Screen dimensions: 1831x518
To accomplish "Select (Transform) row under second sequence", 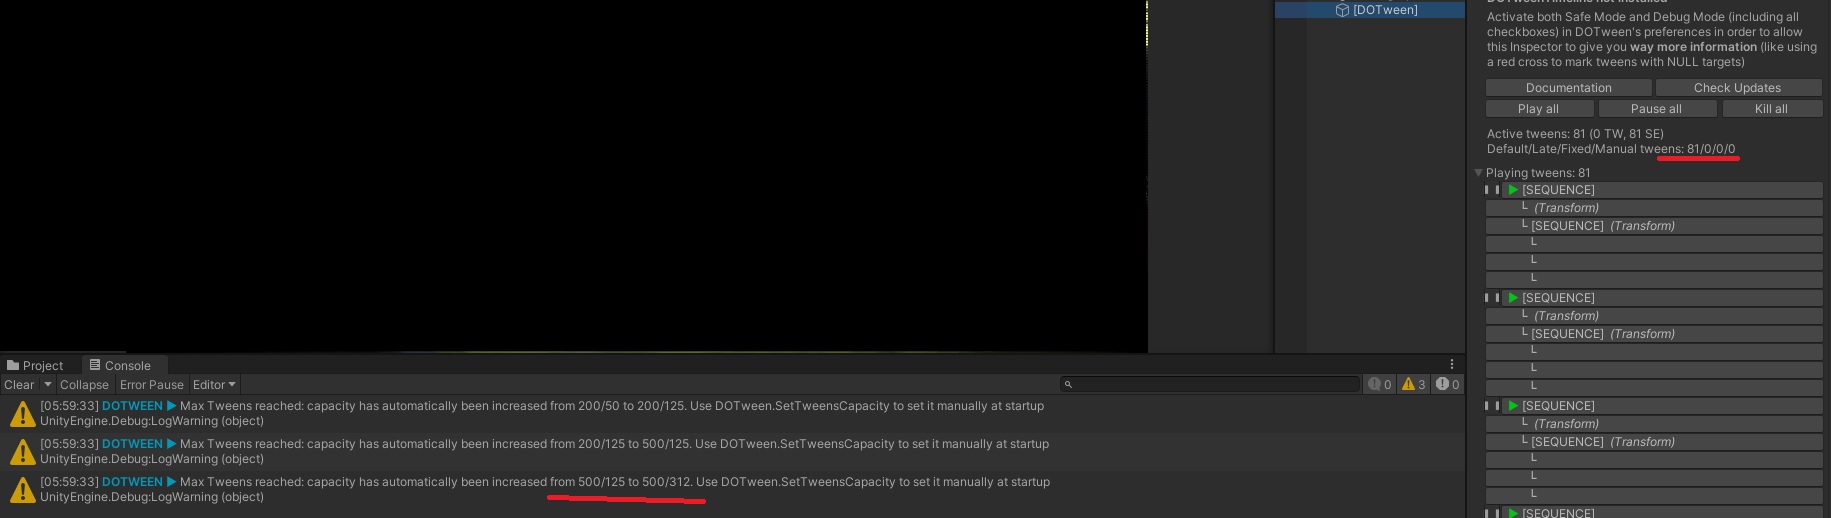I will (1654, 316).
